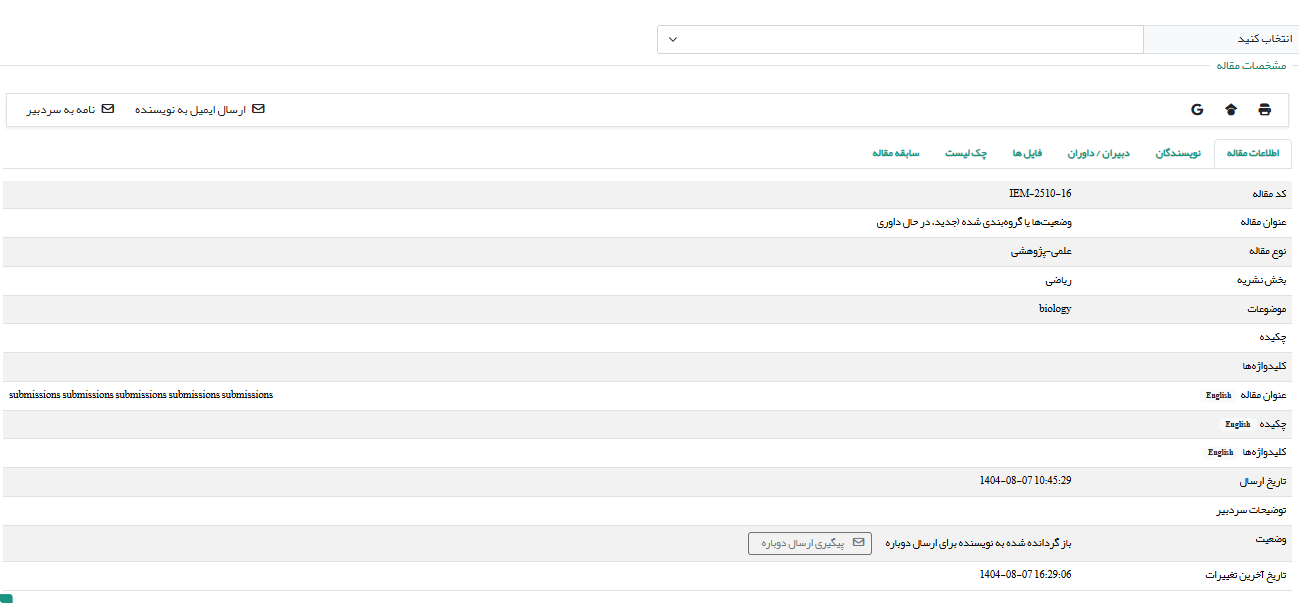The image size is (1299, 603).
Task: Click the green corner widget at bottom left
Action: [6, 598]
